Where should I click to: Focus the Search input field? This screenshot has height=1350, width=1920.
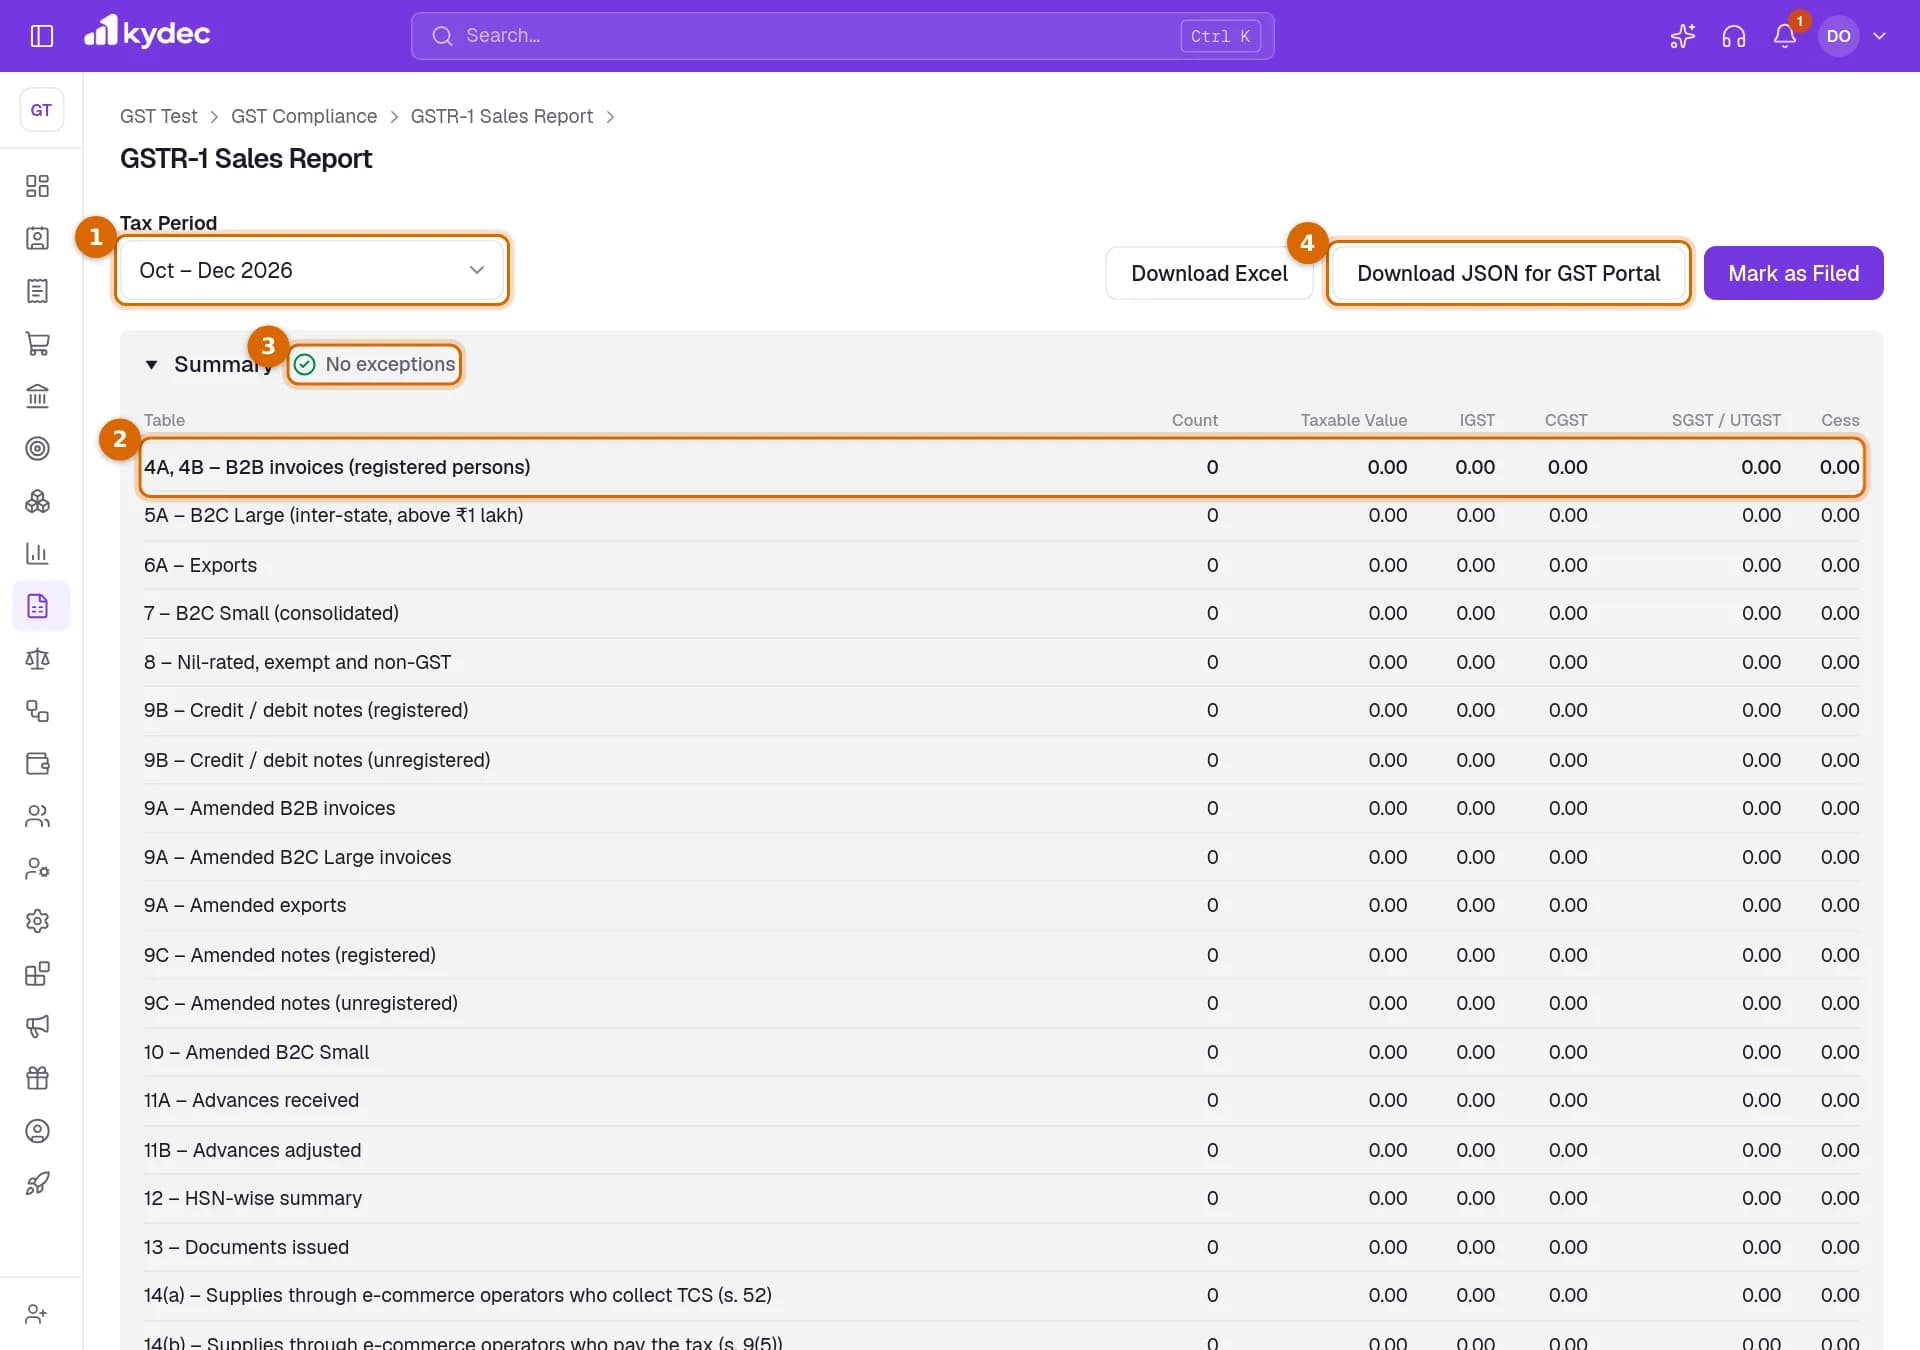(x=842, y=36)
